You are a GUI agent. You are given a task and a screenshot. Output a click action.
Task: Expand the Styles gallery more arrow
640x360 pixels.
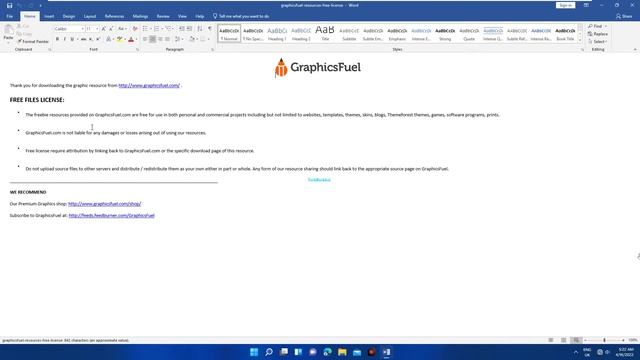[580, 40]
